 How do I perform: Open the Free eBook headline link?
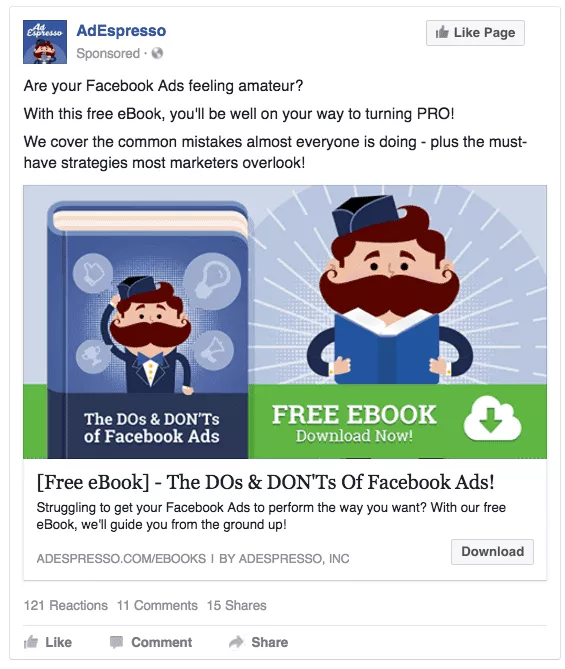(265, 482)
